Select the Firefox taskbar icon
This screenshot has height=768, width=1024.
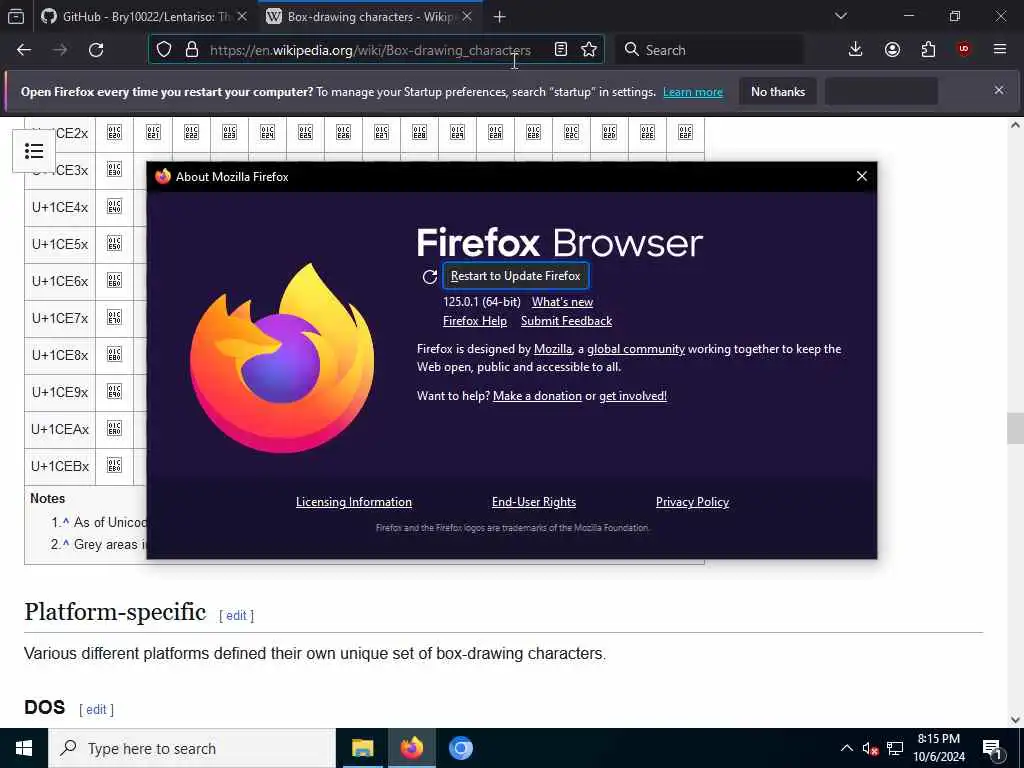tap(412, 748)
